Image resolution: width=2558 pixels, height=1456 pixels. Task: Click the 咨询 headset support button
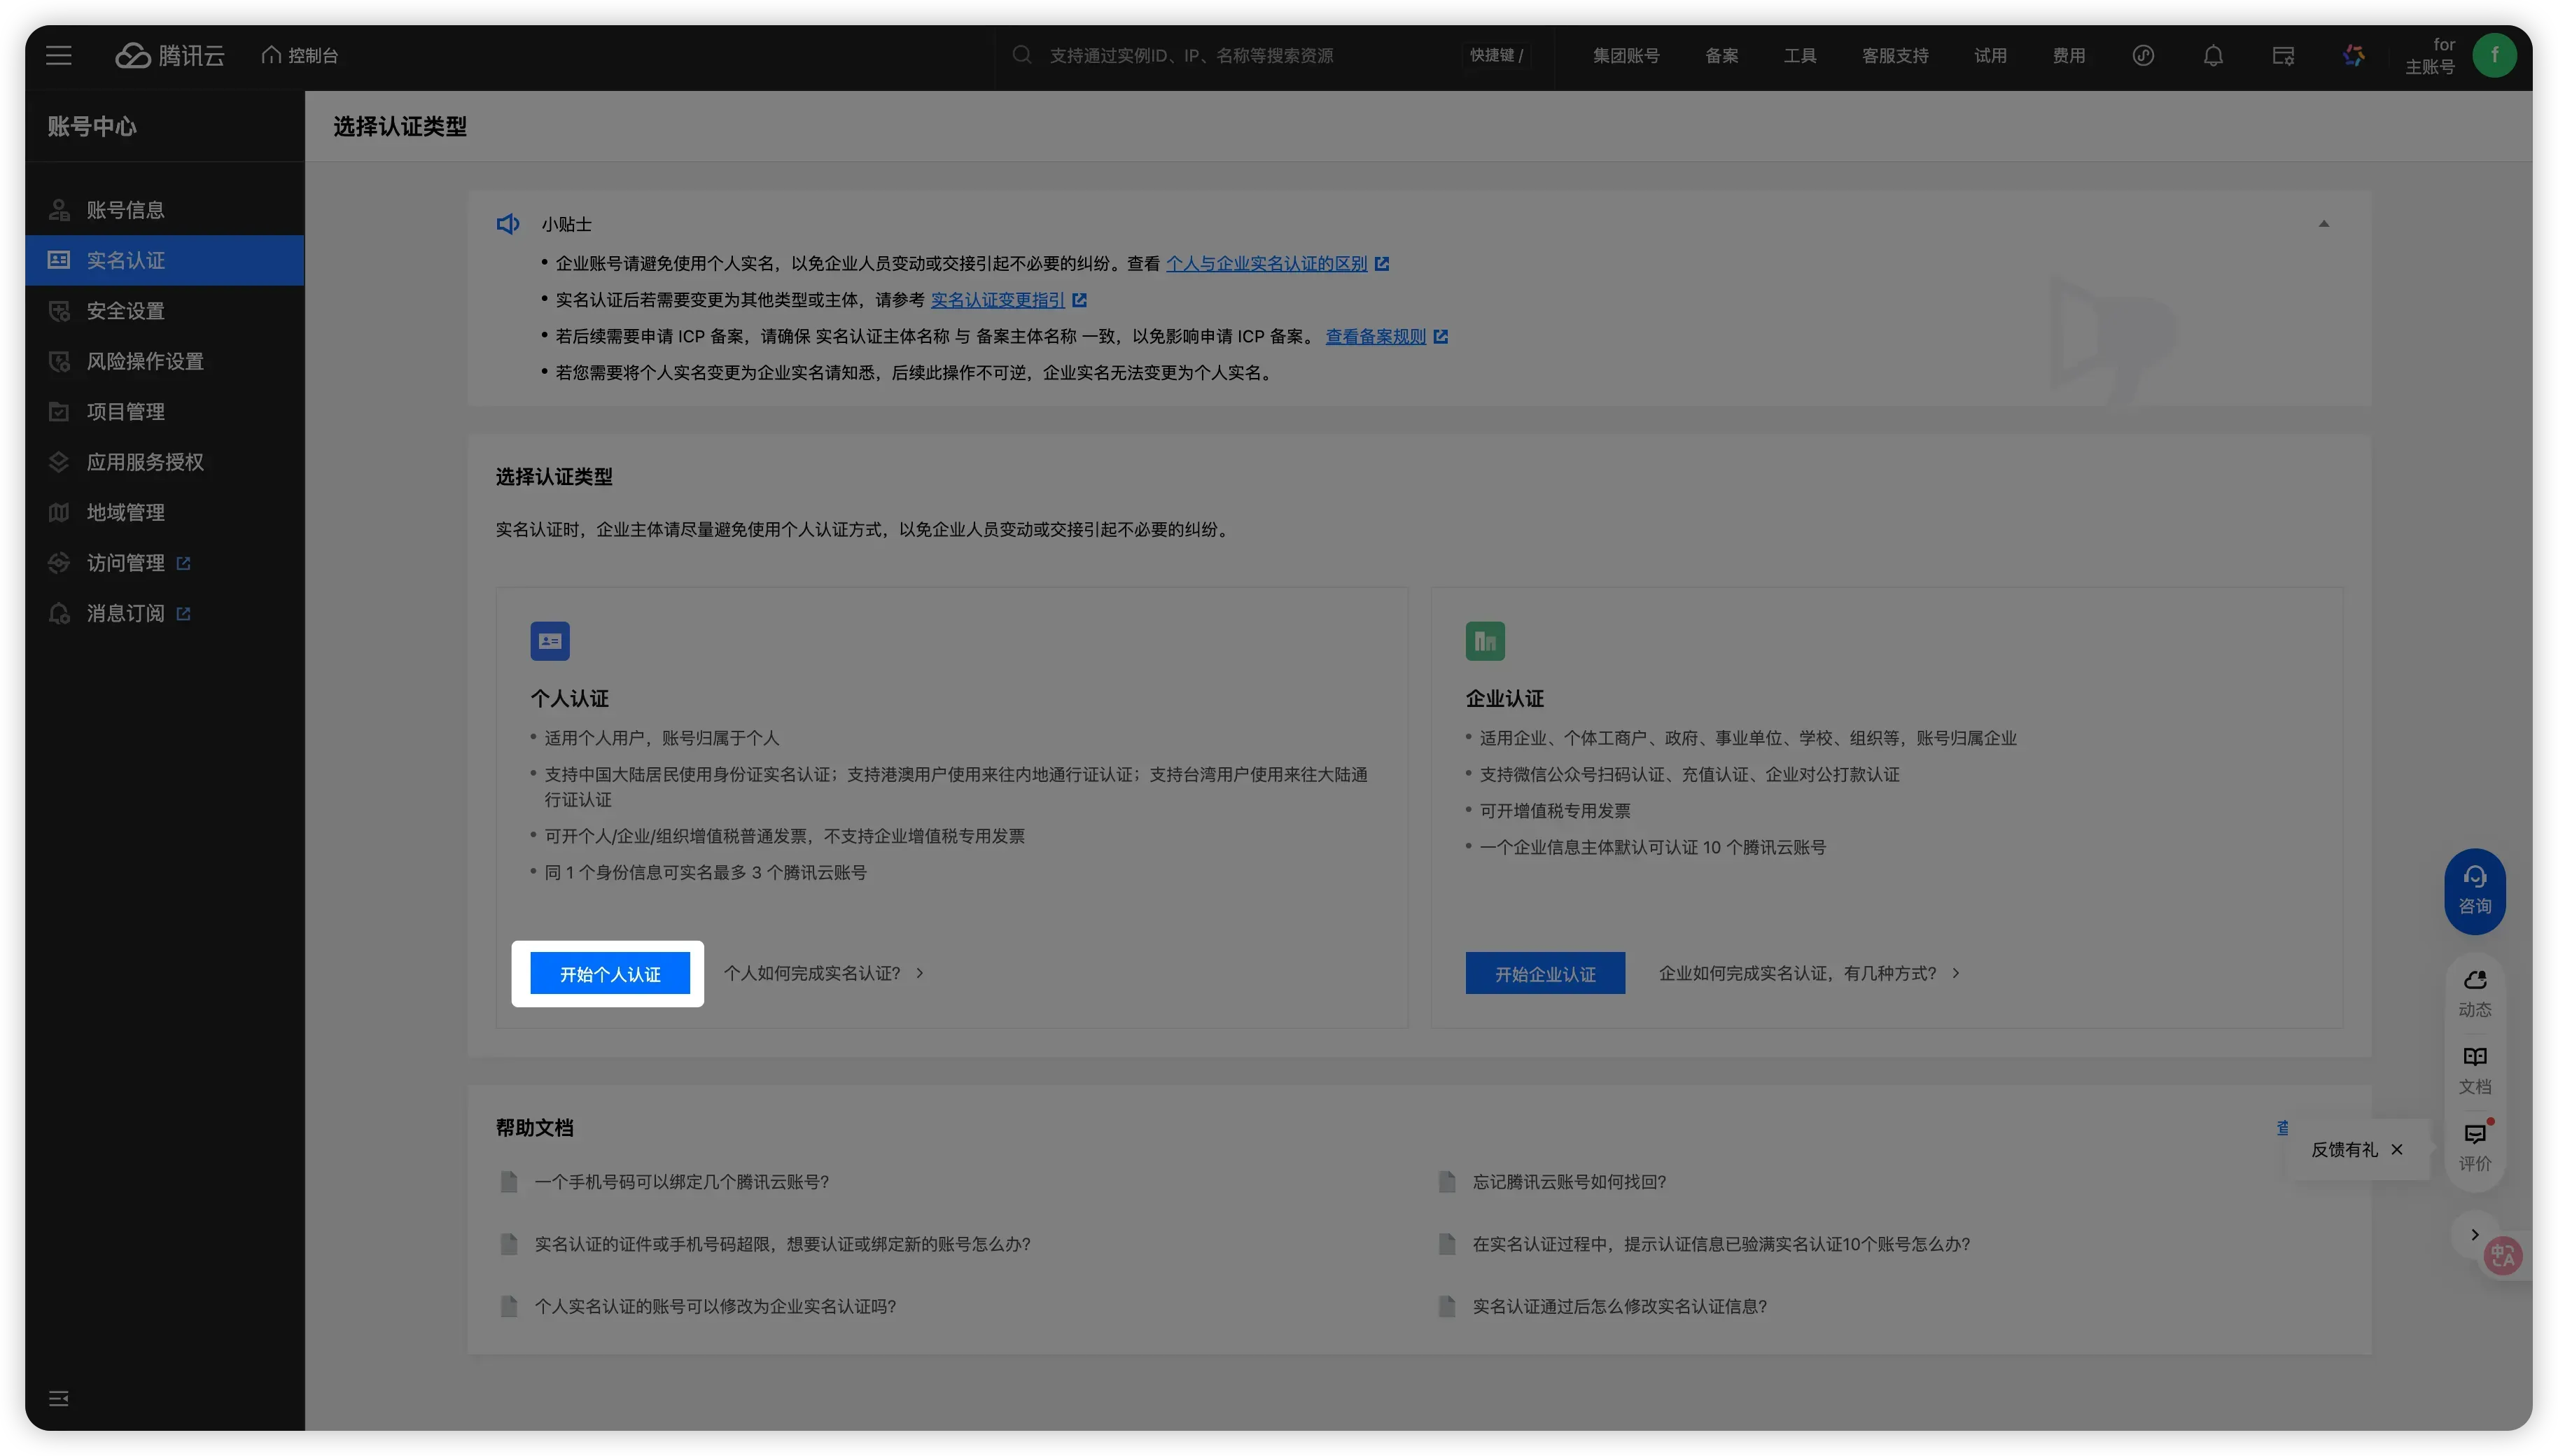point(2474,890)
